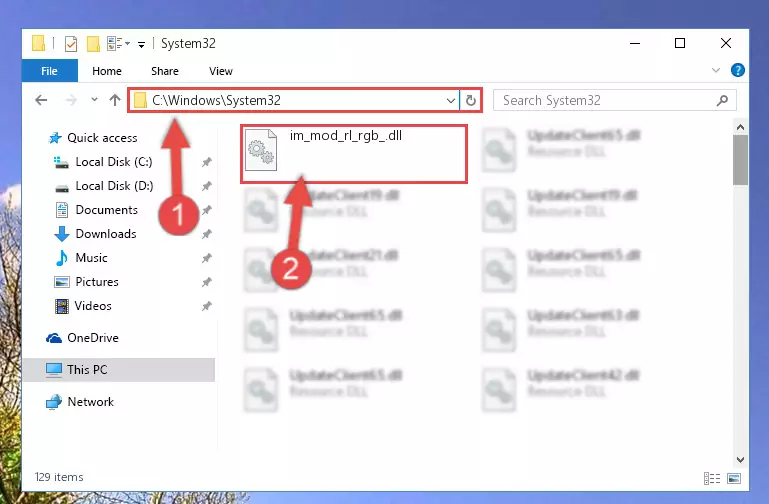Open the recent locations dropdown
Image resolution: width=769 pixels, height=504 pixels.
coord(94,100)
